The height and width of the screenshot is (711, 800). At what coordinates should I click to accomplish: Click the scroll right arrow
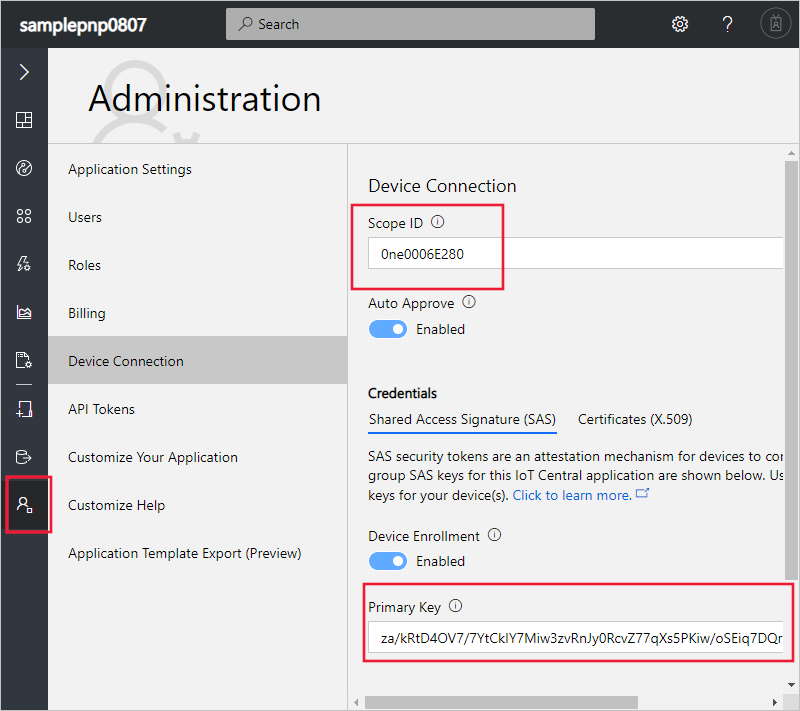(x=774, y=702)
